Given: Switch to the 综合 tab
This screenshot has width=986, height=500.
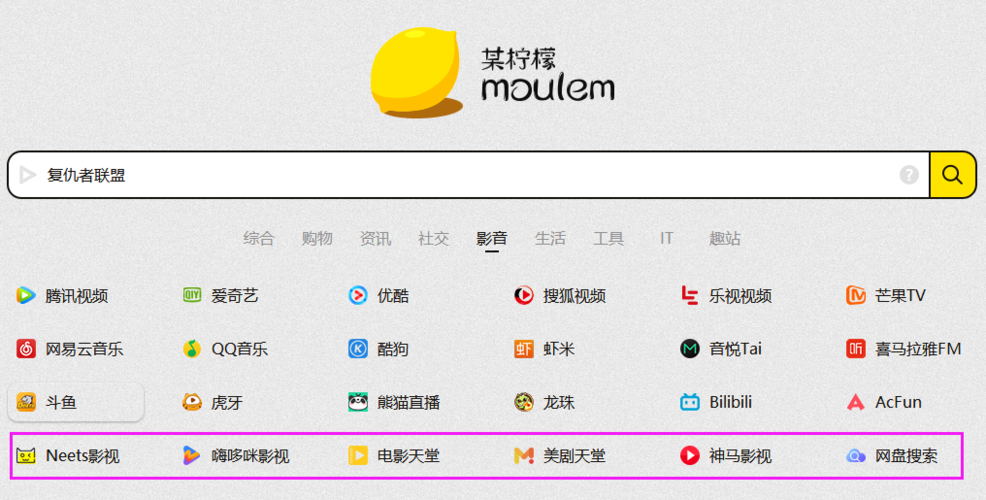Looking at the screenshot, I should [x=258, y=238].
